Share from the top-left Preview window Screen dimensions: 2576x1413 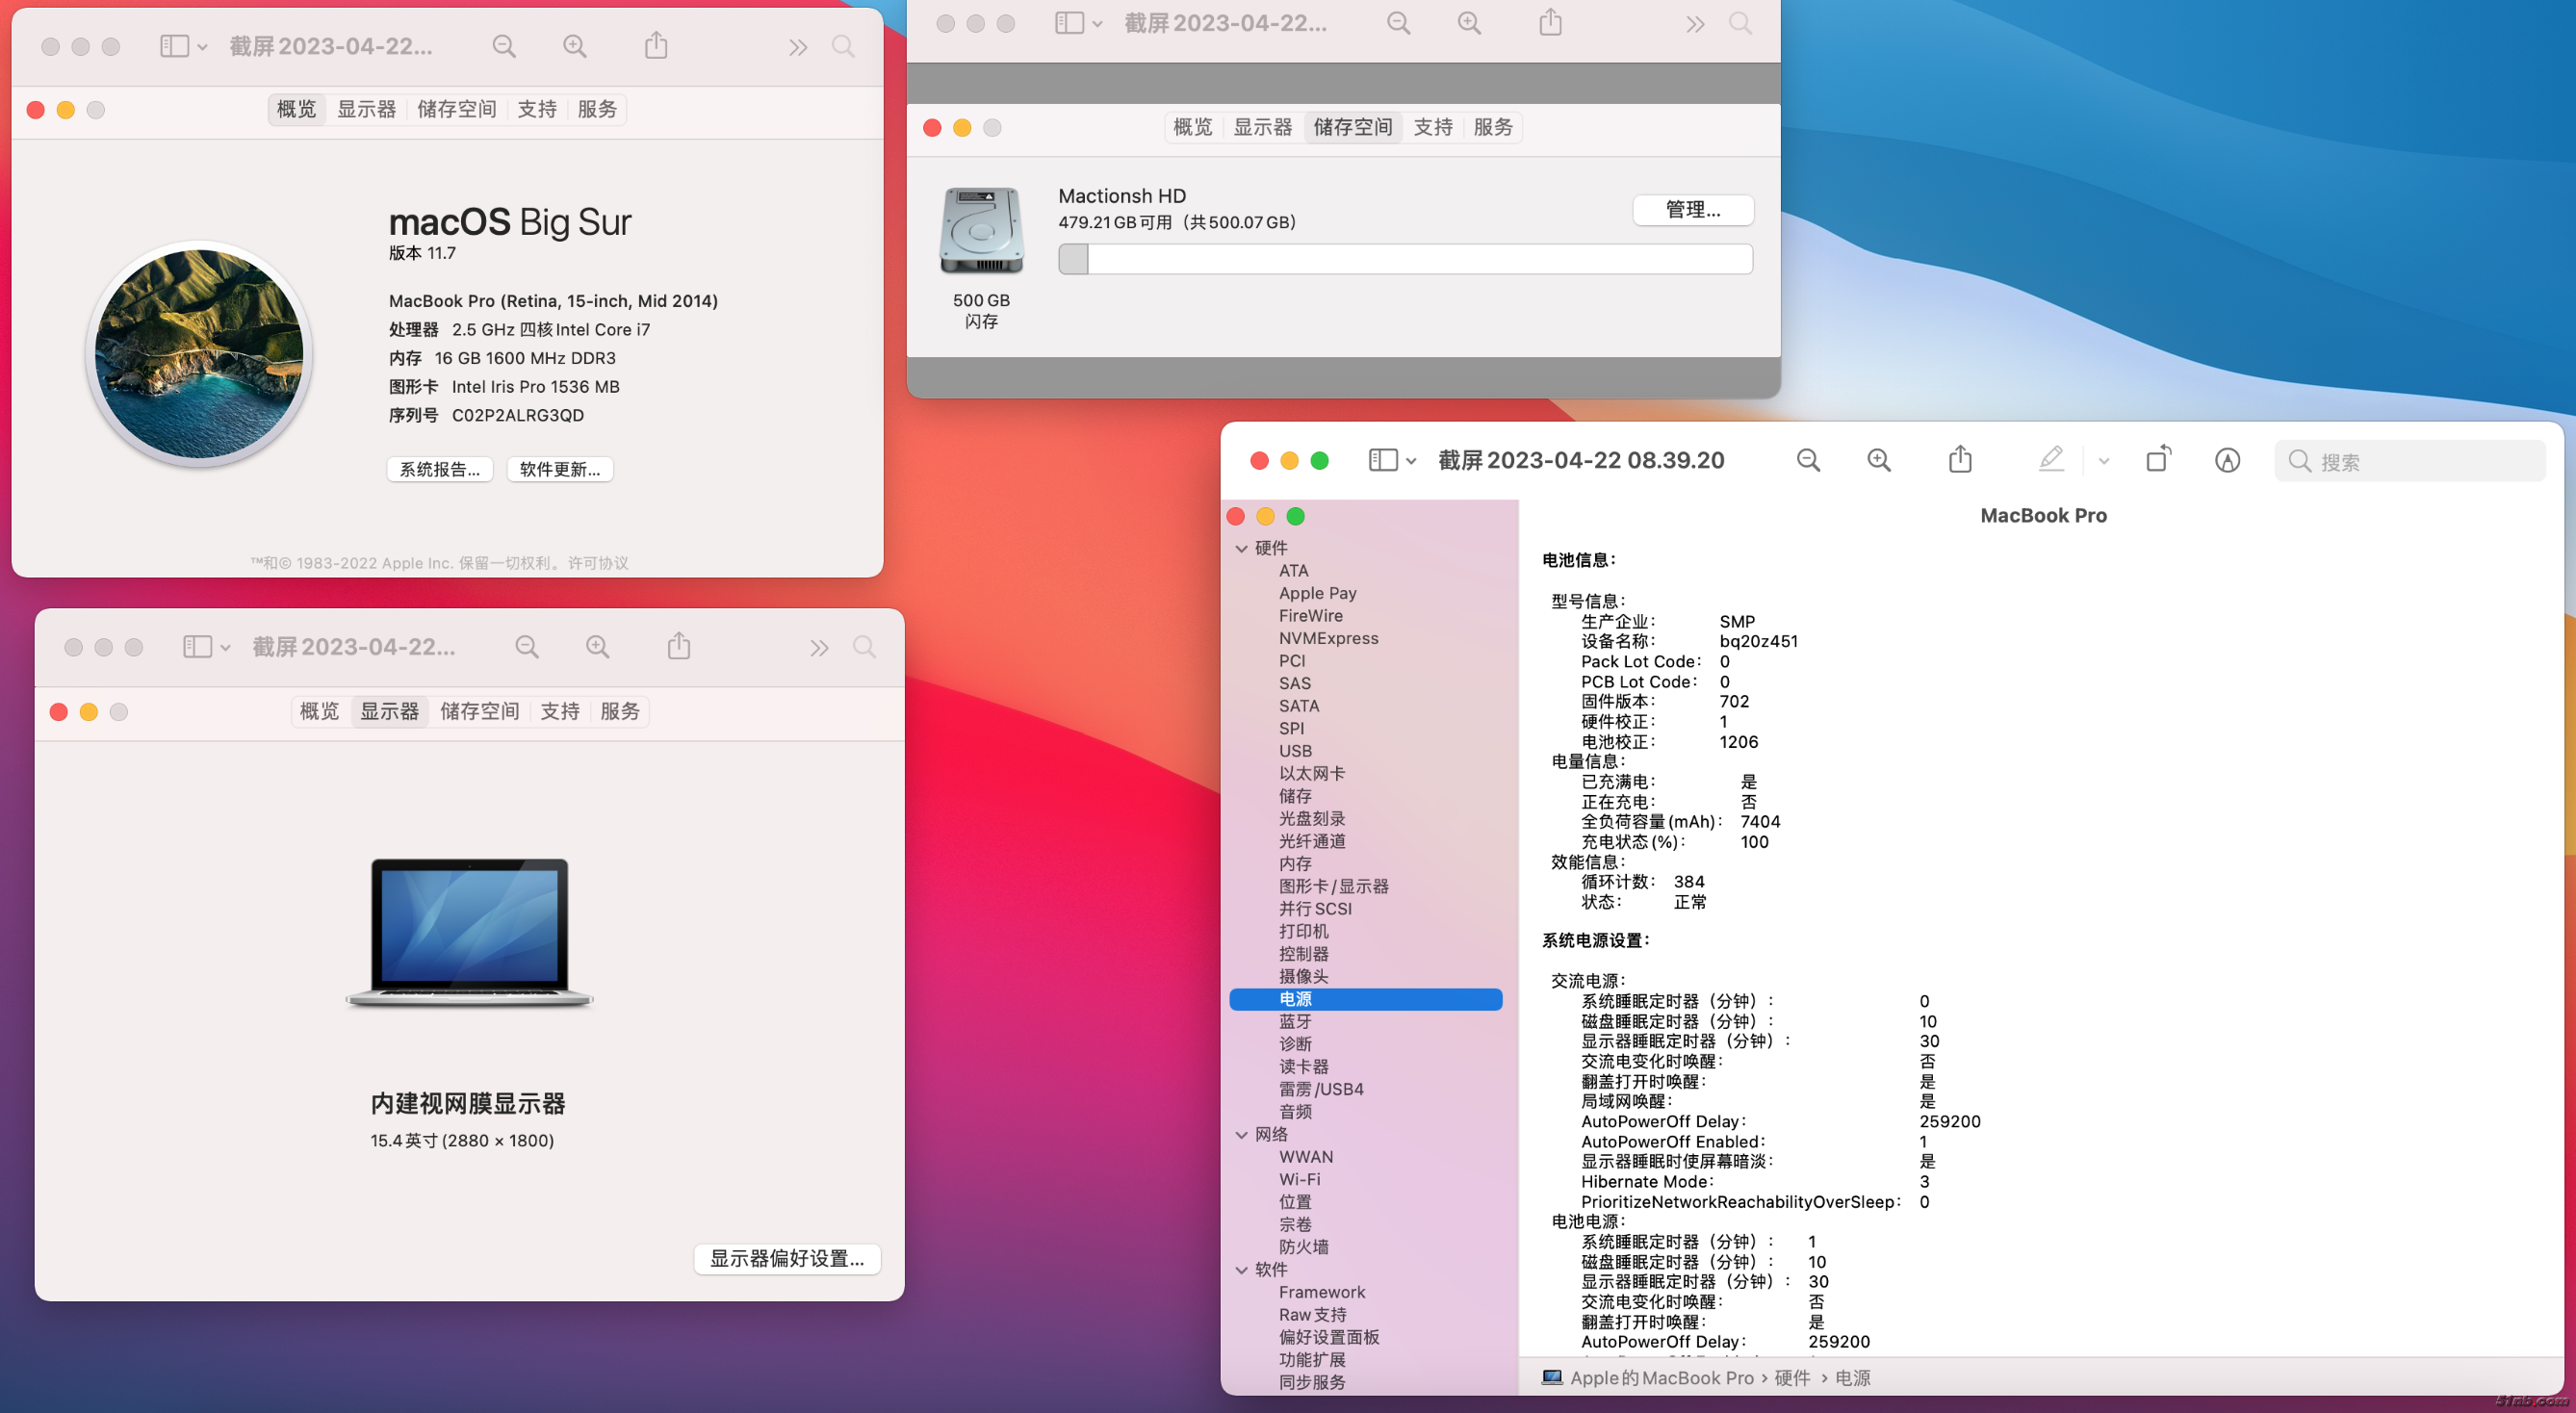click(x=656, y=45)
